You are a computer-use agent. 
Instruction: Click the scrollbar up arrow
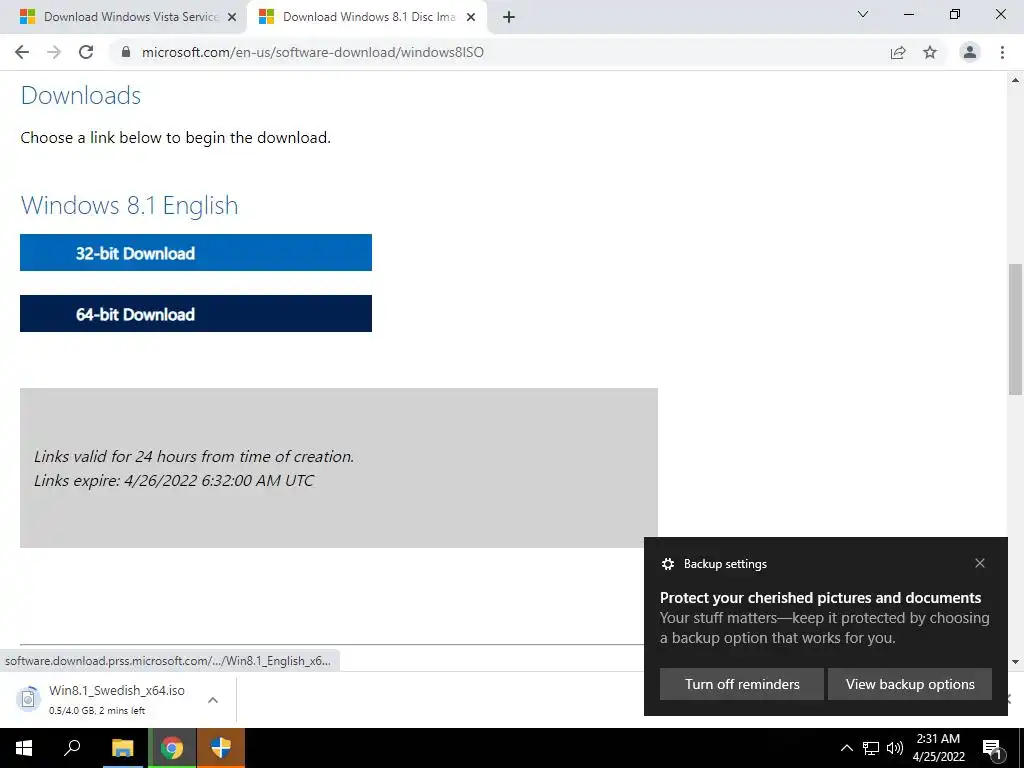pos(1015,80)
